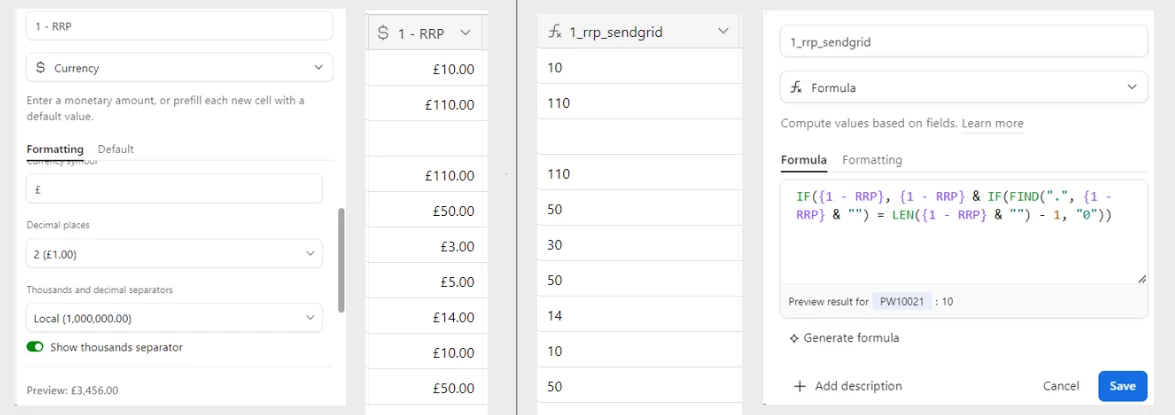Cancel the formula field edits

[1061, 386]
